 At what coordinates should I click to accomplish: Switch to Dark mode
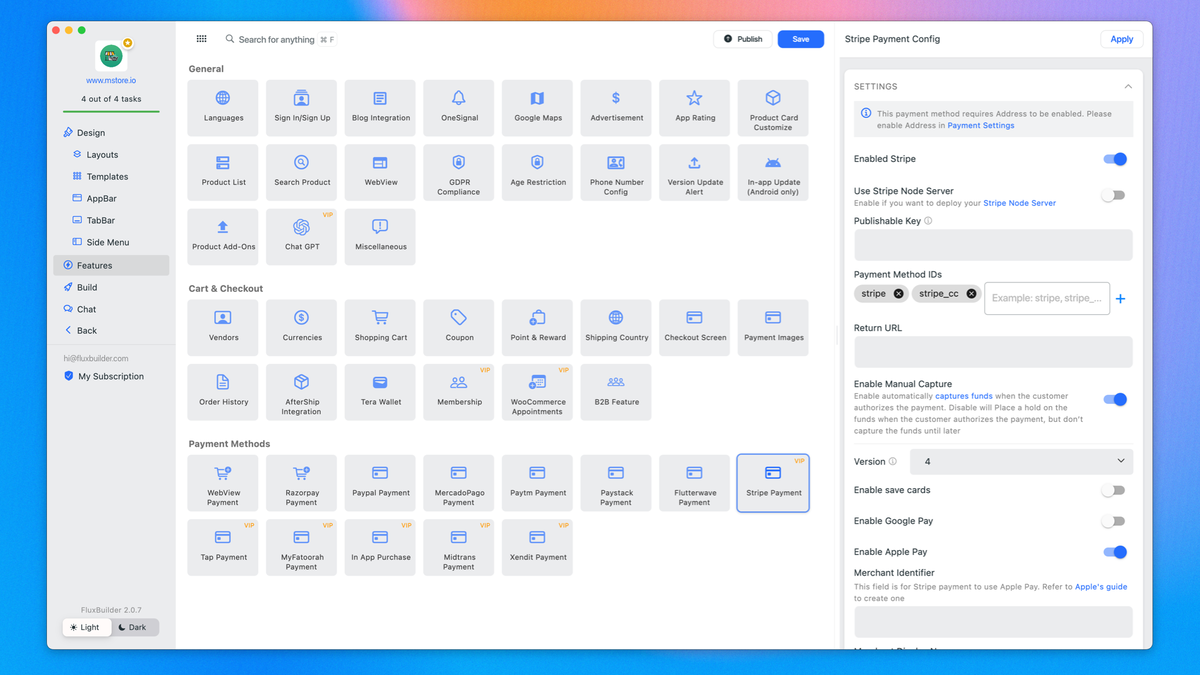134,627
